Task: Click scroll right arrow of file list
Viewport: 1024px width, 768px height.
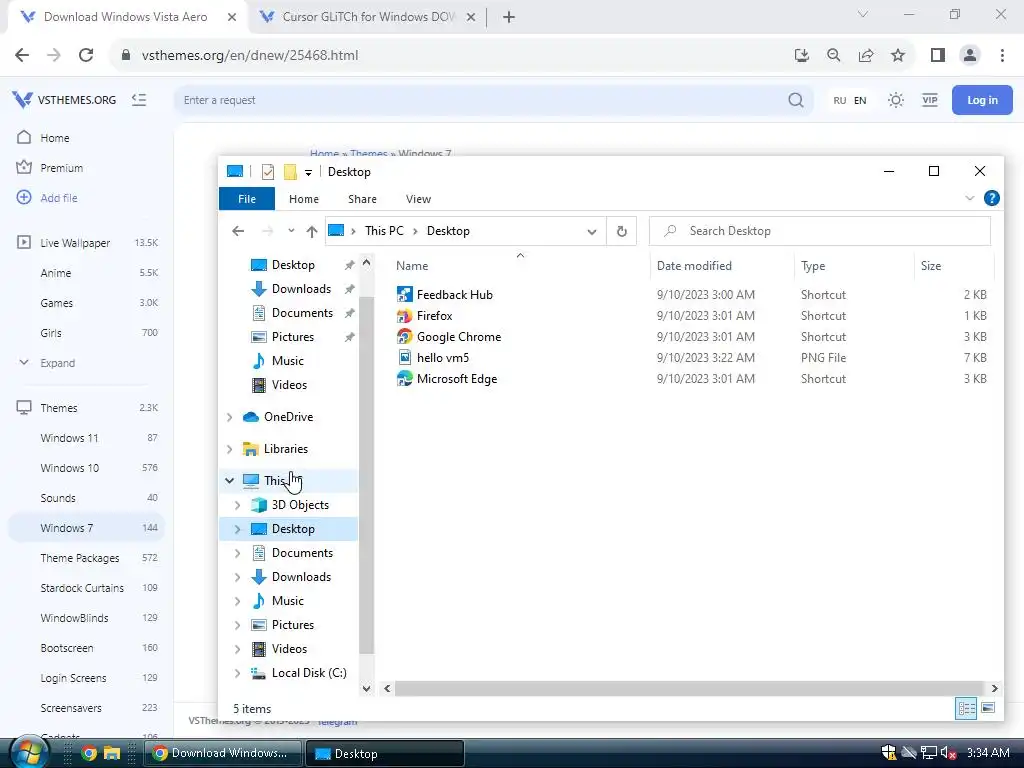Action: click(x=994, y=689)
